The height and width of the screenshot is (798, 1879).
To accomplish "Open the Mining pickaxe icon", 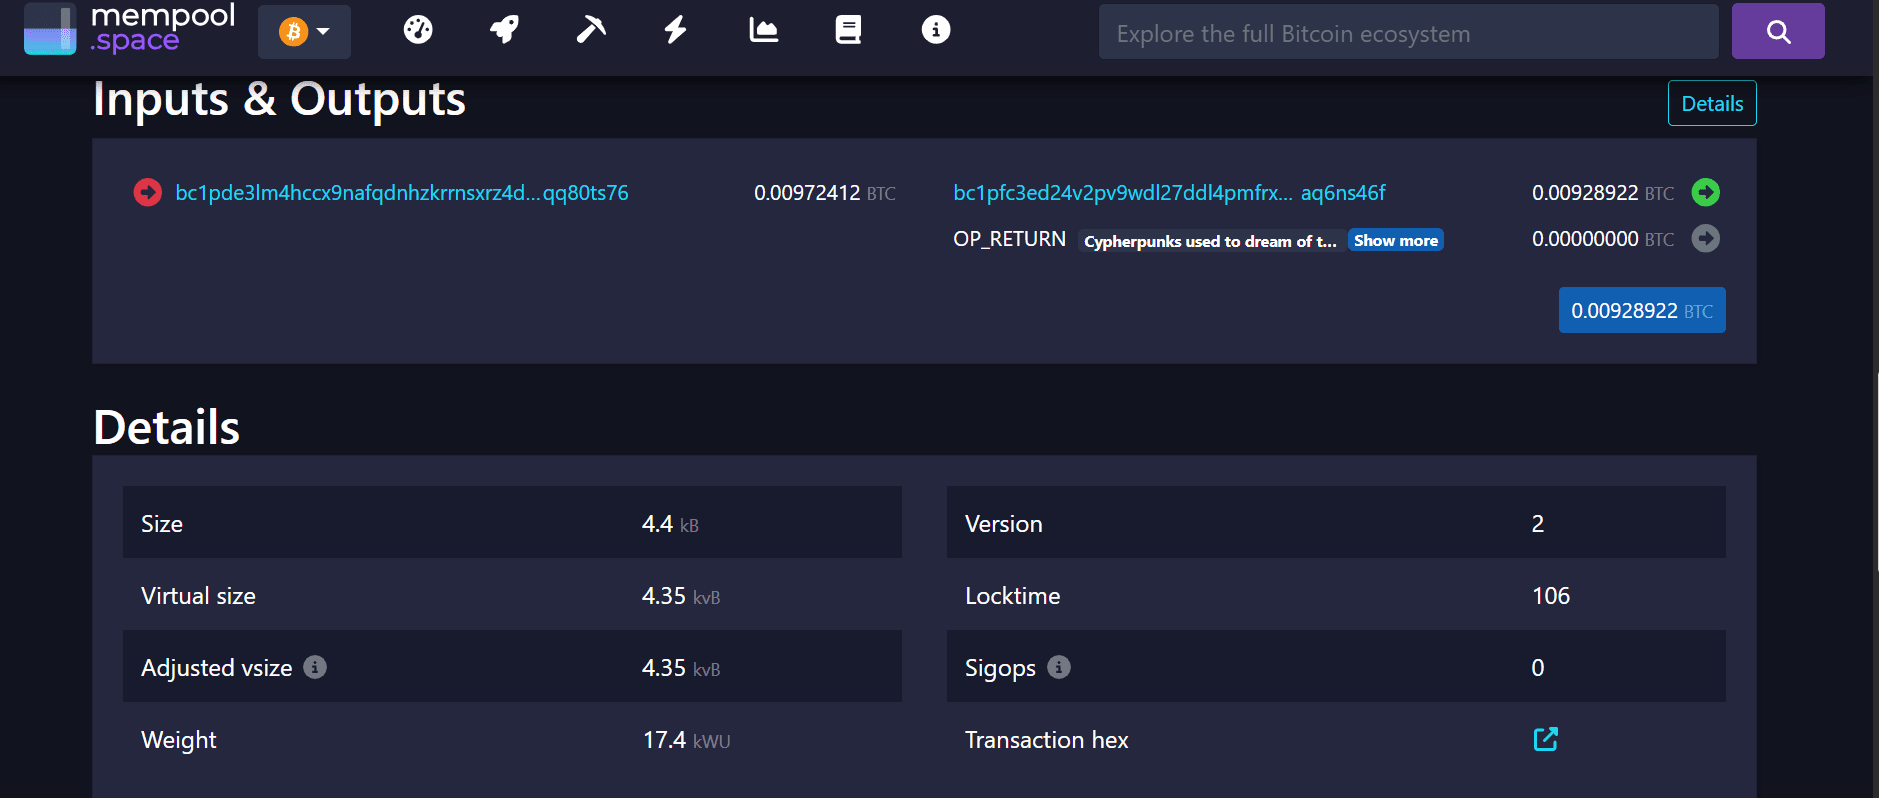I will [590, 30].
